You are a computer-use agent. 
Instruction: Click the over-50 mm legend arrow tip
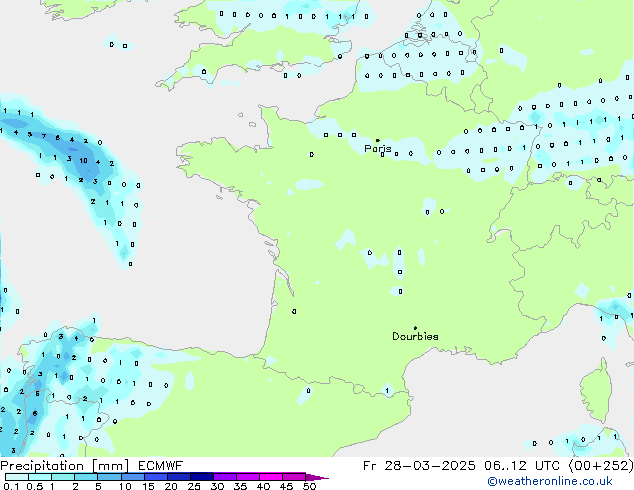(x=317, y=477)
